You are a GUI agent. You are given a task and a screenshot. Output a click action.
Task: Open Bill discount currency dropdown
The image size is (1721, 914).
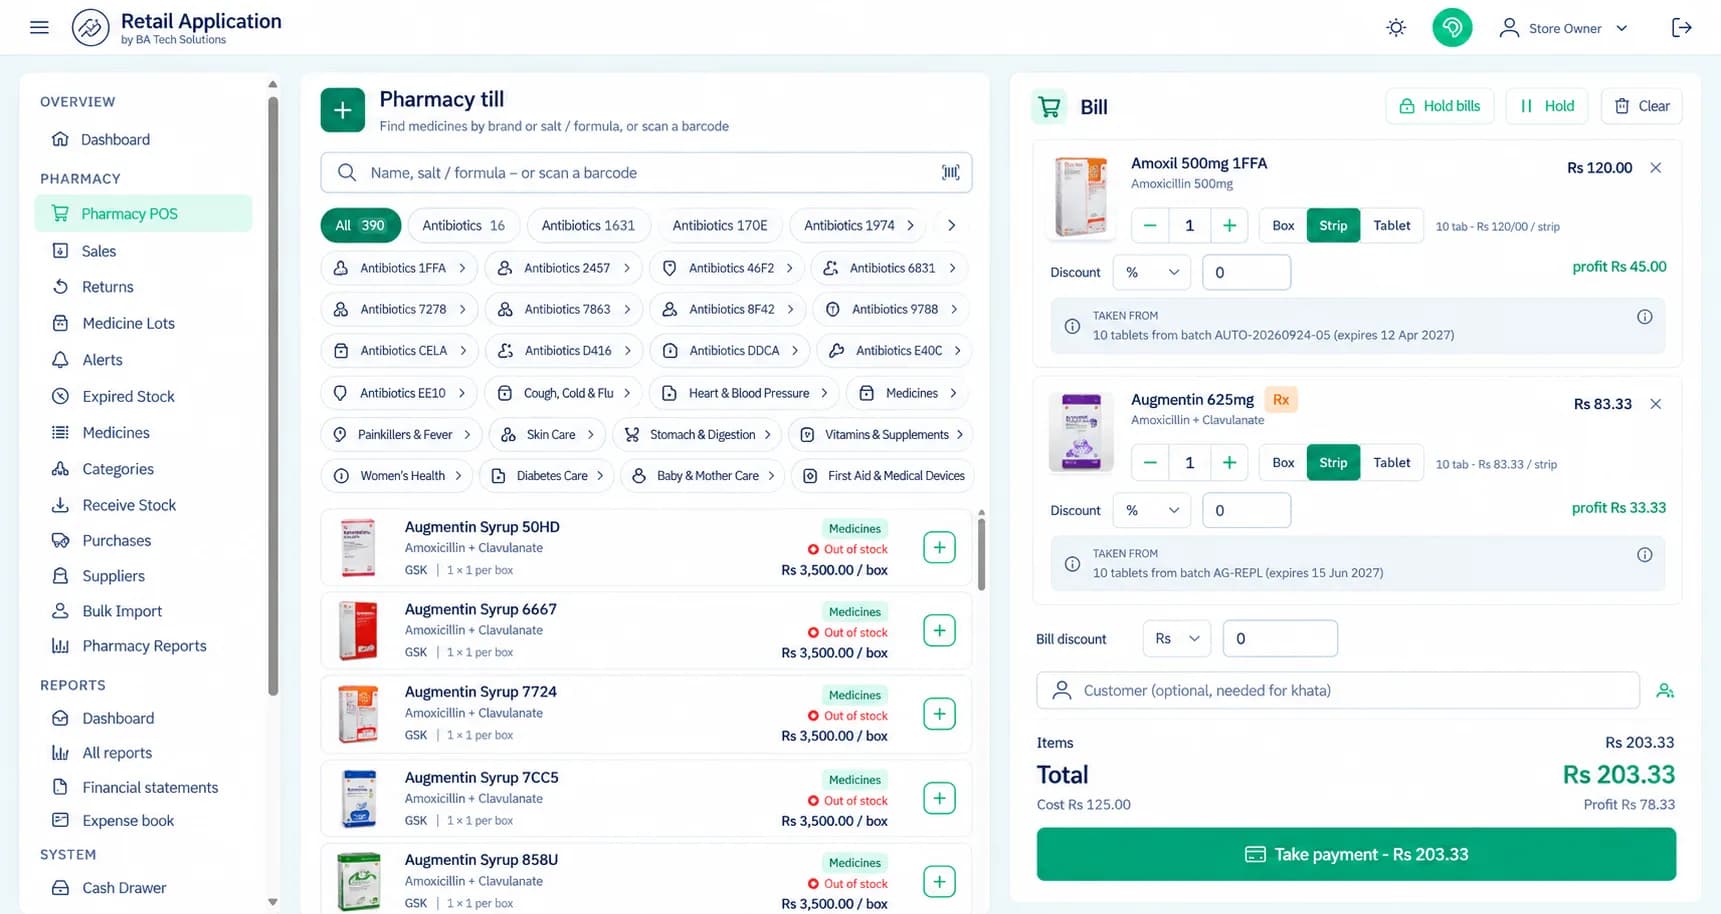click(1177, 638)
